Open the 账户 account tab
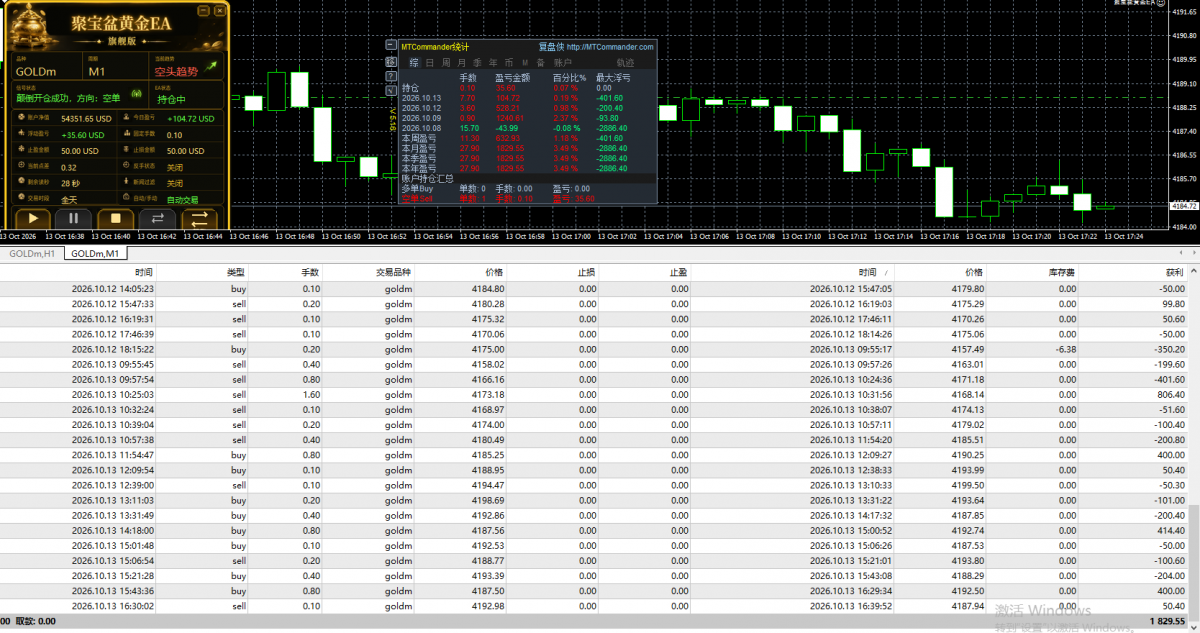Screen dimensions: 1200x633 click(564, 62)
